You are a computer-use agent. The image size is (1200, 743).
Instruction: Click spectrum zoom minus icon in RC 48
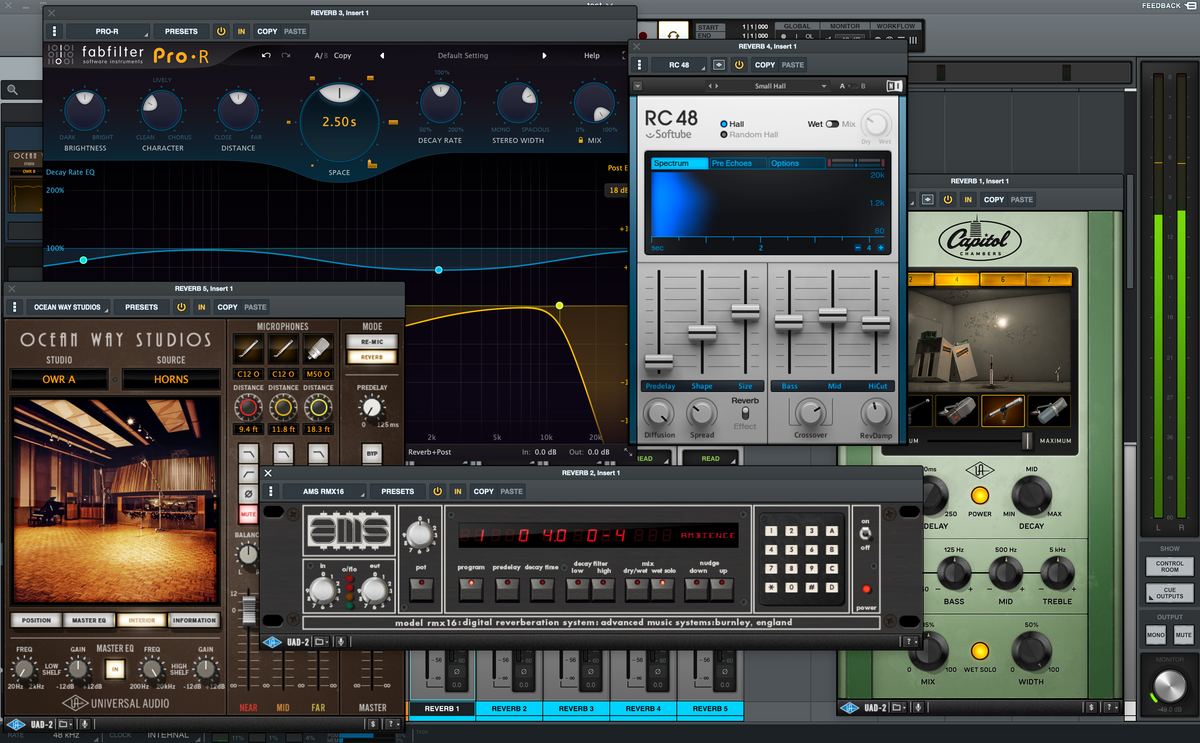point(857,247)
